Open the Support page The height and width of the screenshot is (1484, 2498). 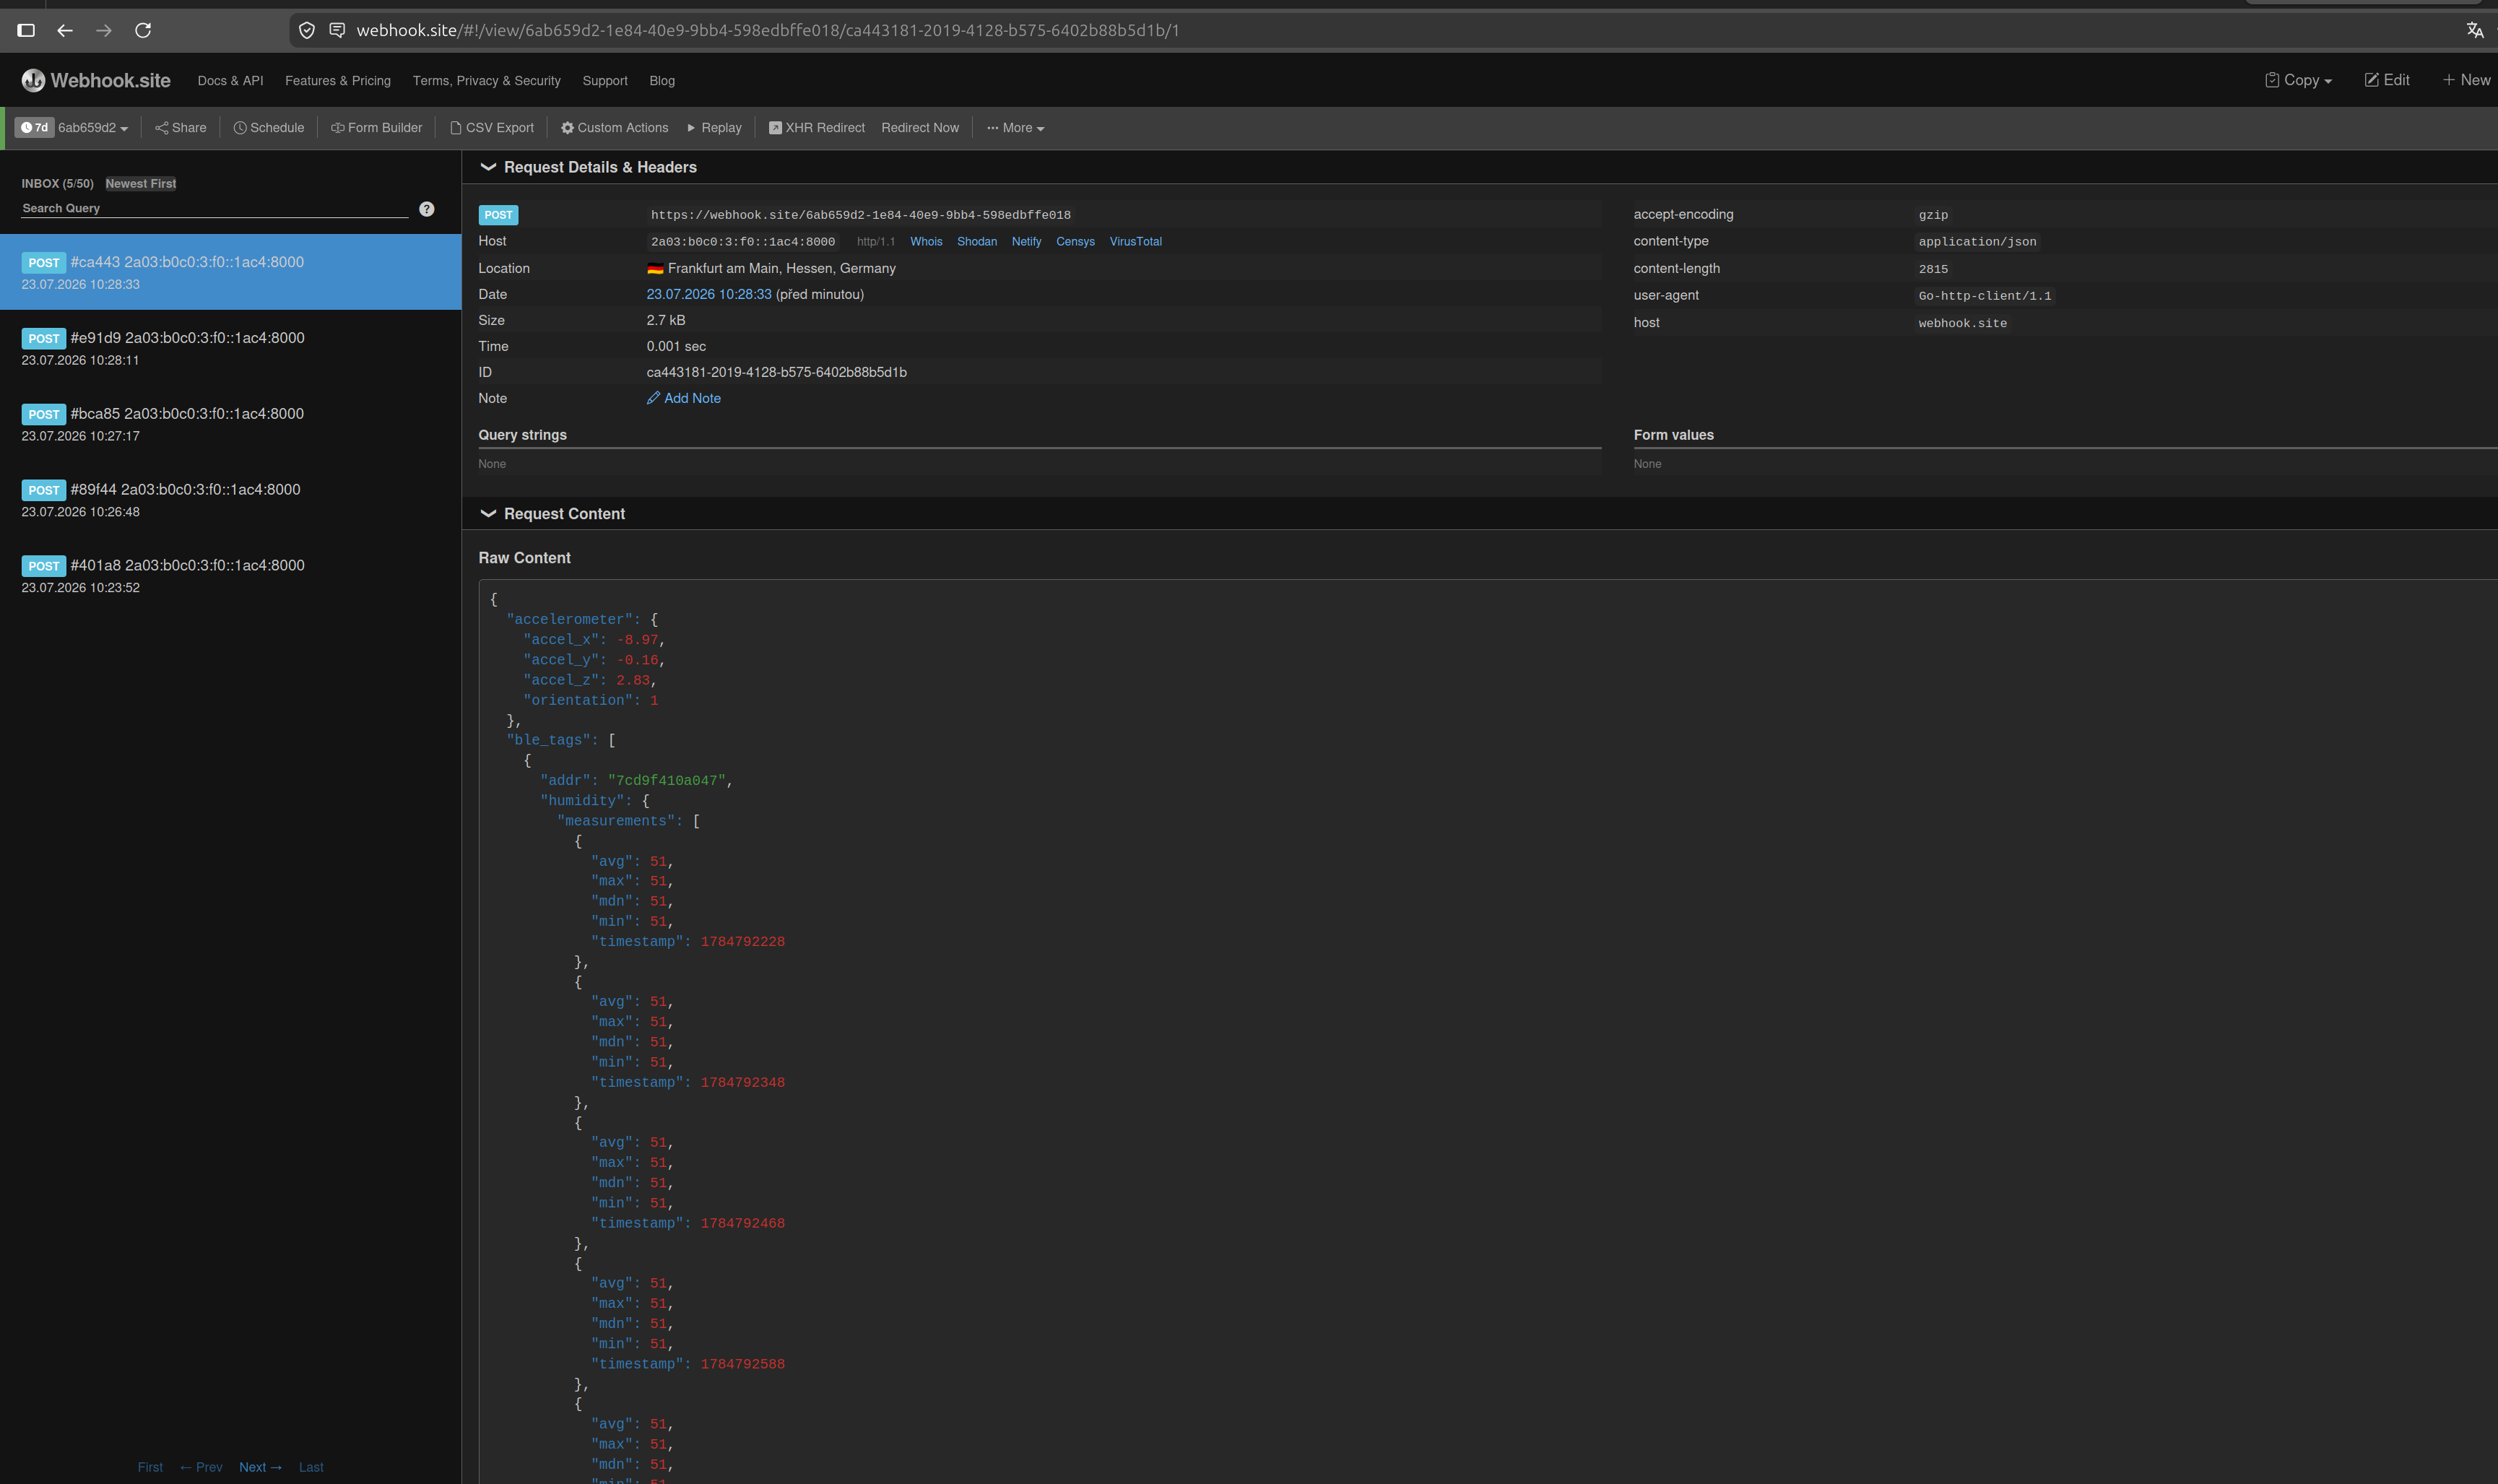(x=605, y=81)
